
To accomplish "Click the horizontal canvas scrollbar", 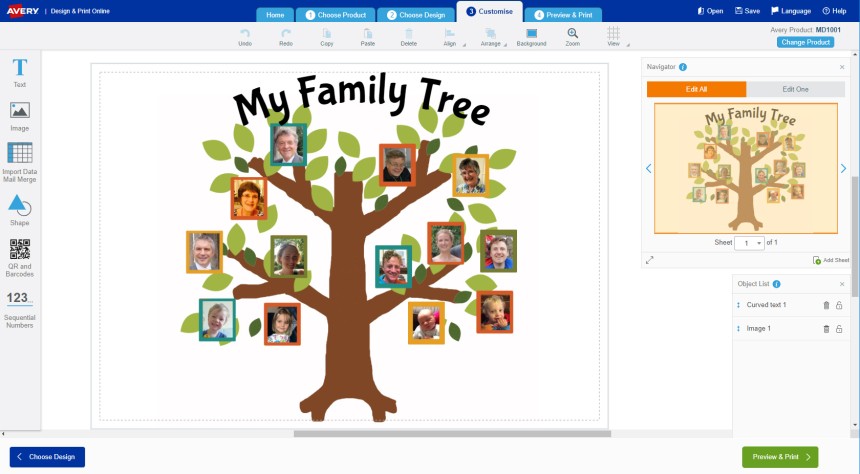I will click(452, 434).
